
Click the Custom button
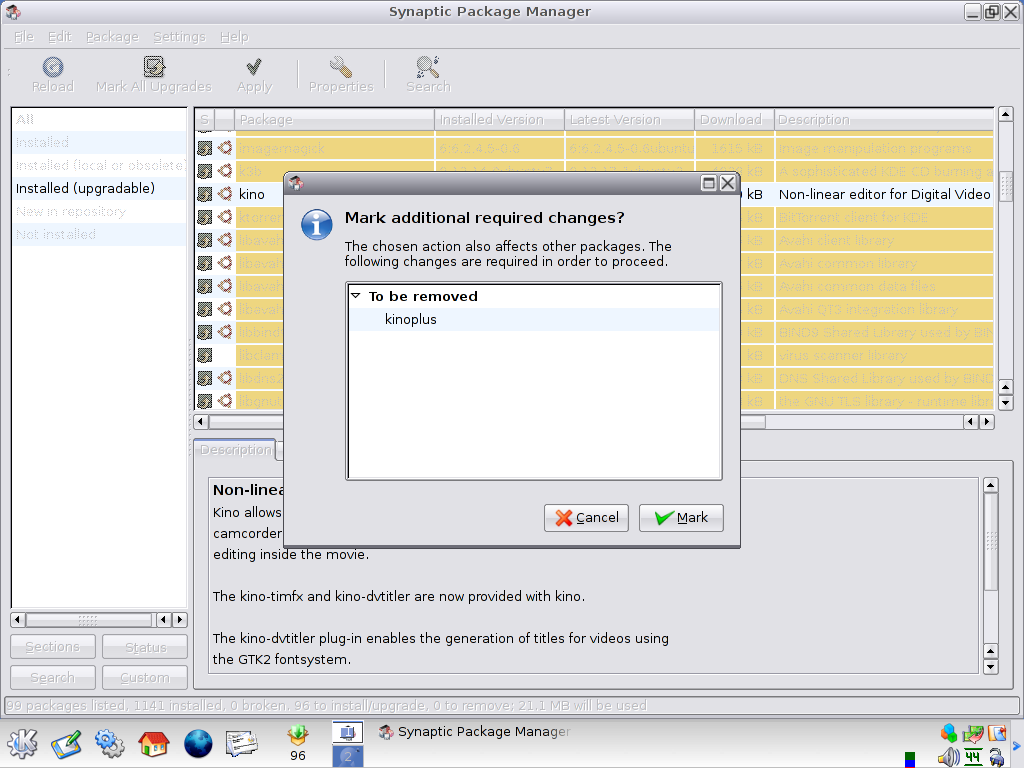click(x=145, y=677)
